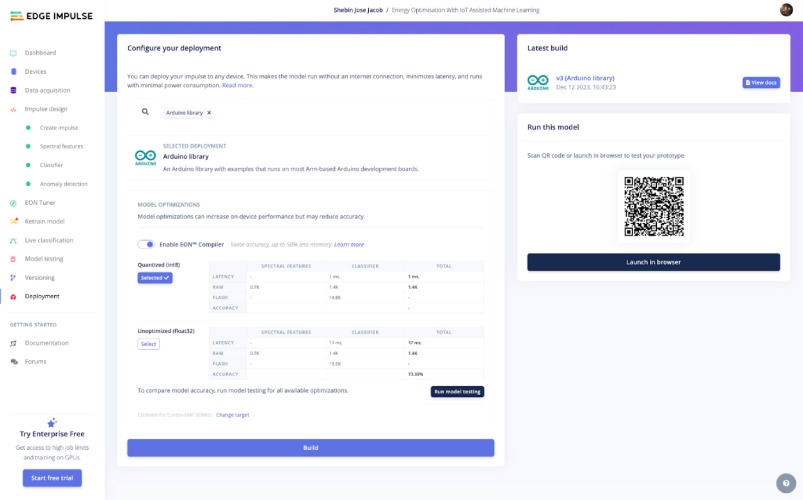Viewport: 803px width, 500px height.
Task: Go to Model testing page
Action: 44,258
